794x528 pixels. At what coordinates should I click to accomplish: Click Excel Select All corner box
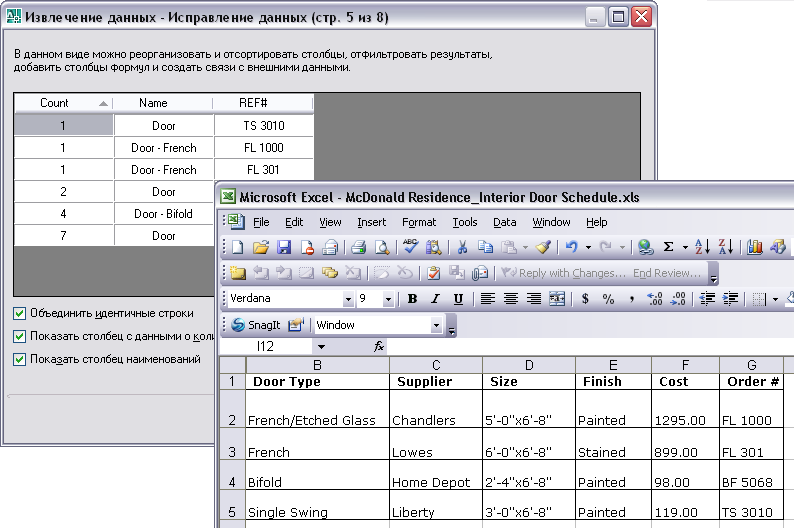click(232, 365)
